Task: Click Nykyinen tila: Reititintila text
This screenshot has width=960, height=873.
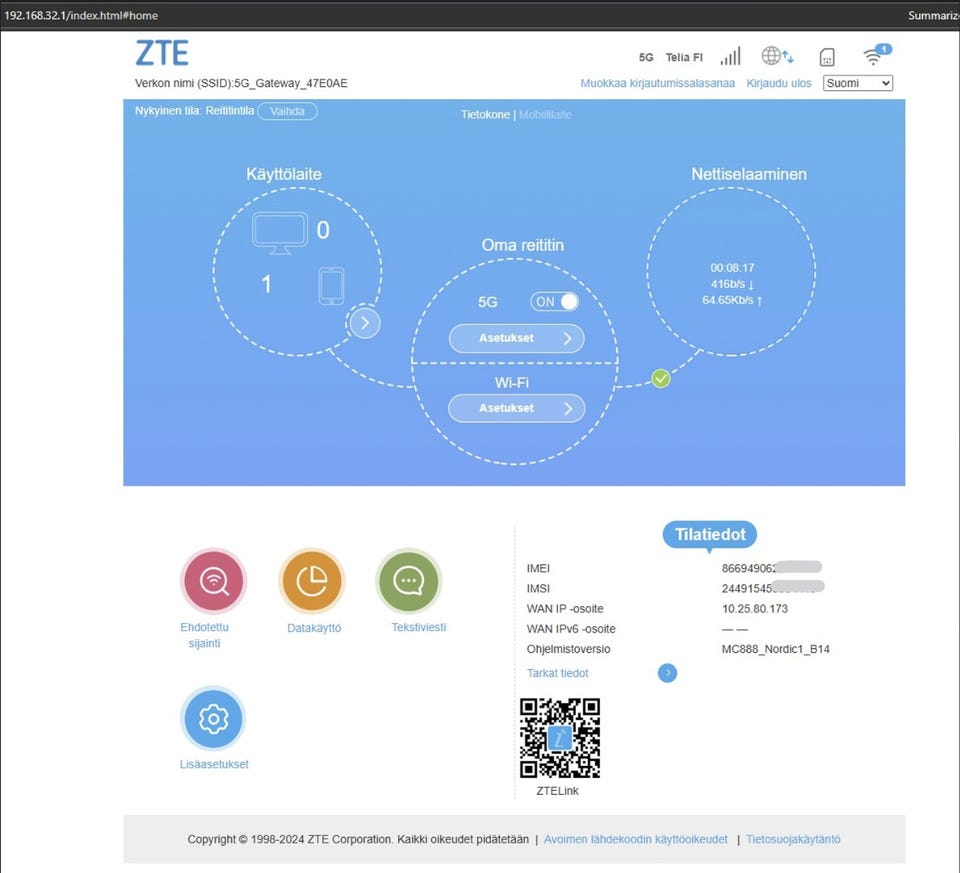Action: tap(194, 111)
